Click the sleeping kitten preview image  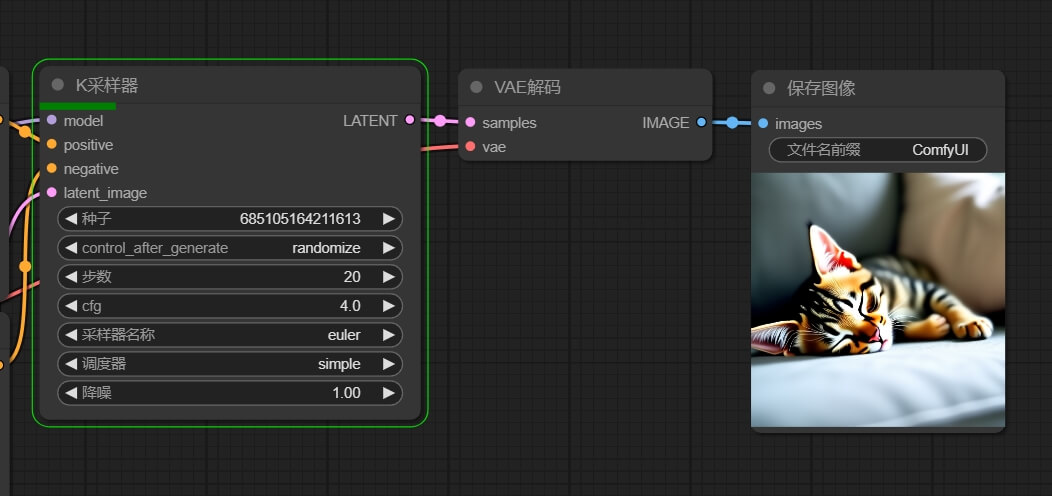(x=878, y=300)
